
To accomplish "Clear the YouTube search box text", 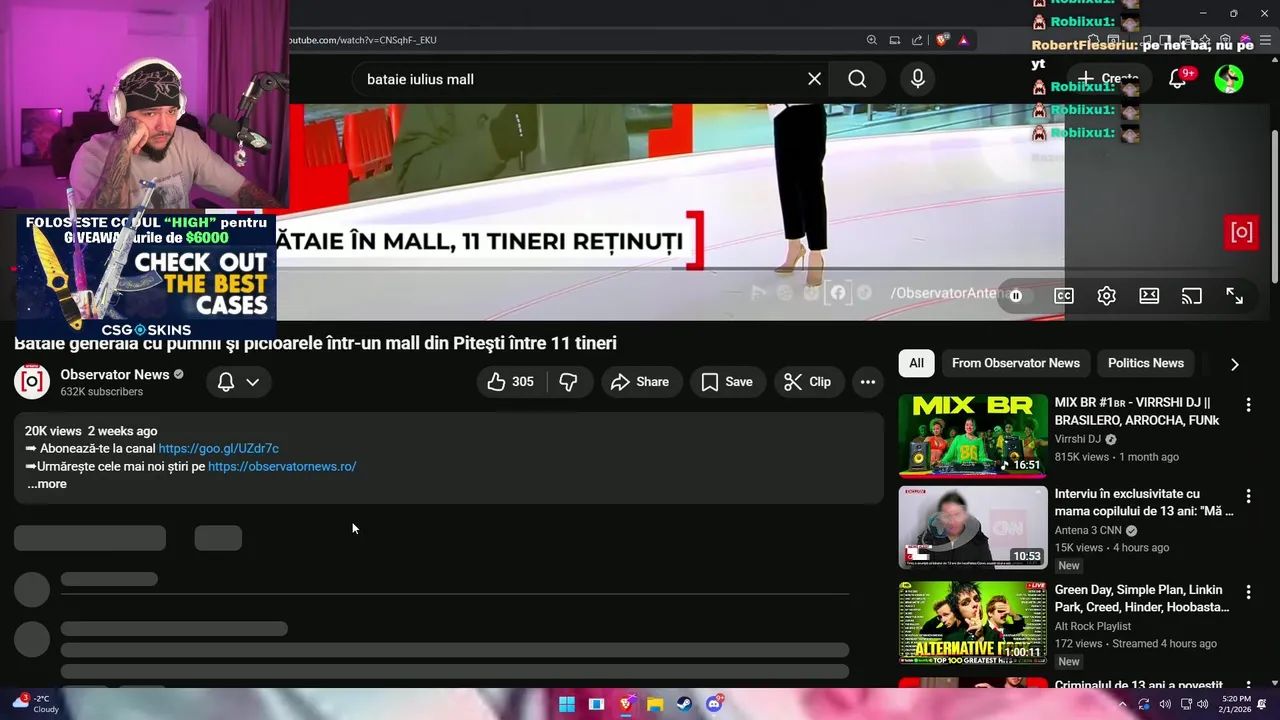I will 815,79.
